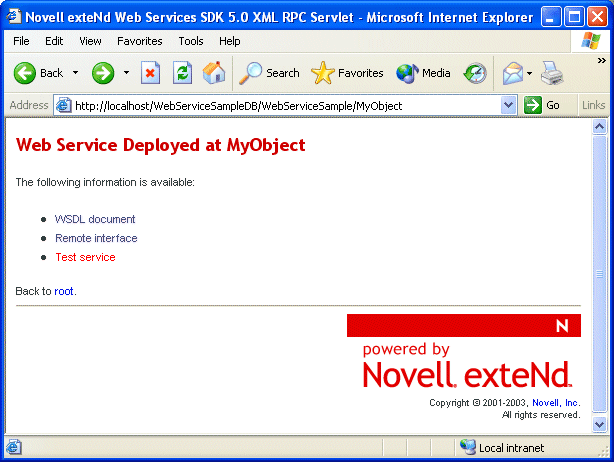Click the Web Service Deployed at MyObject heading
Image resolution: width=614 pixels, height=462 pixels.
click(x=161, y=145)
